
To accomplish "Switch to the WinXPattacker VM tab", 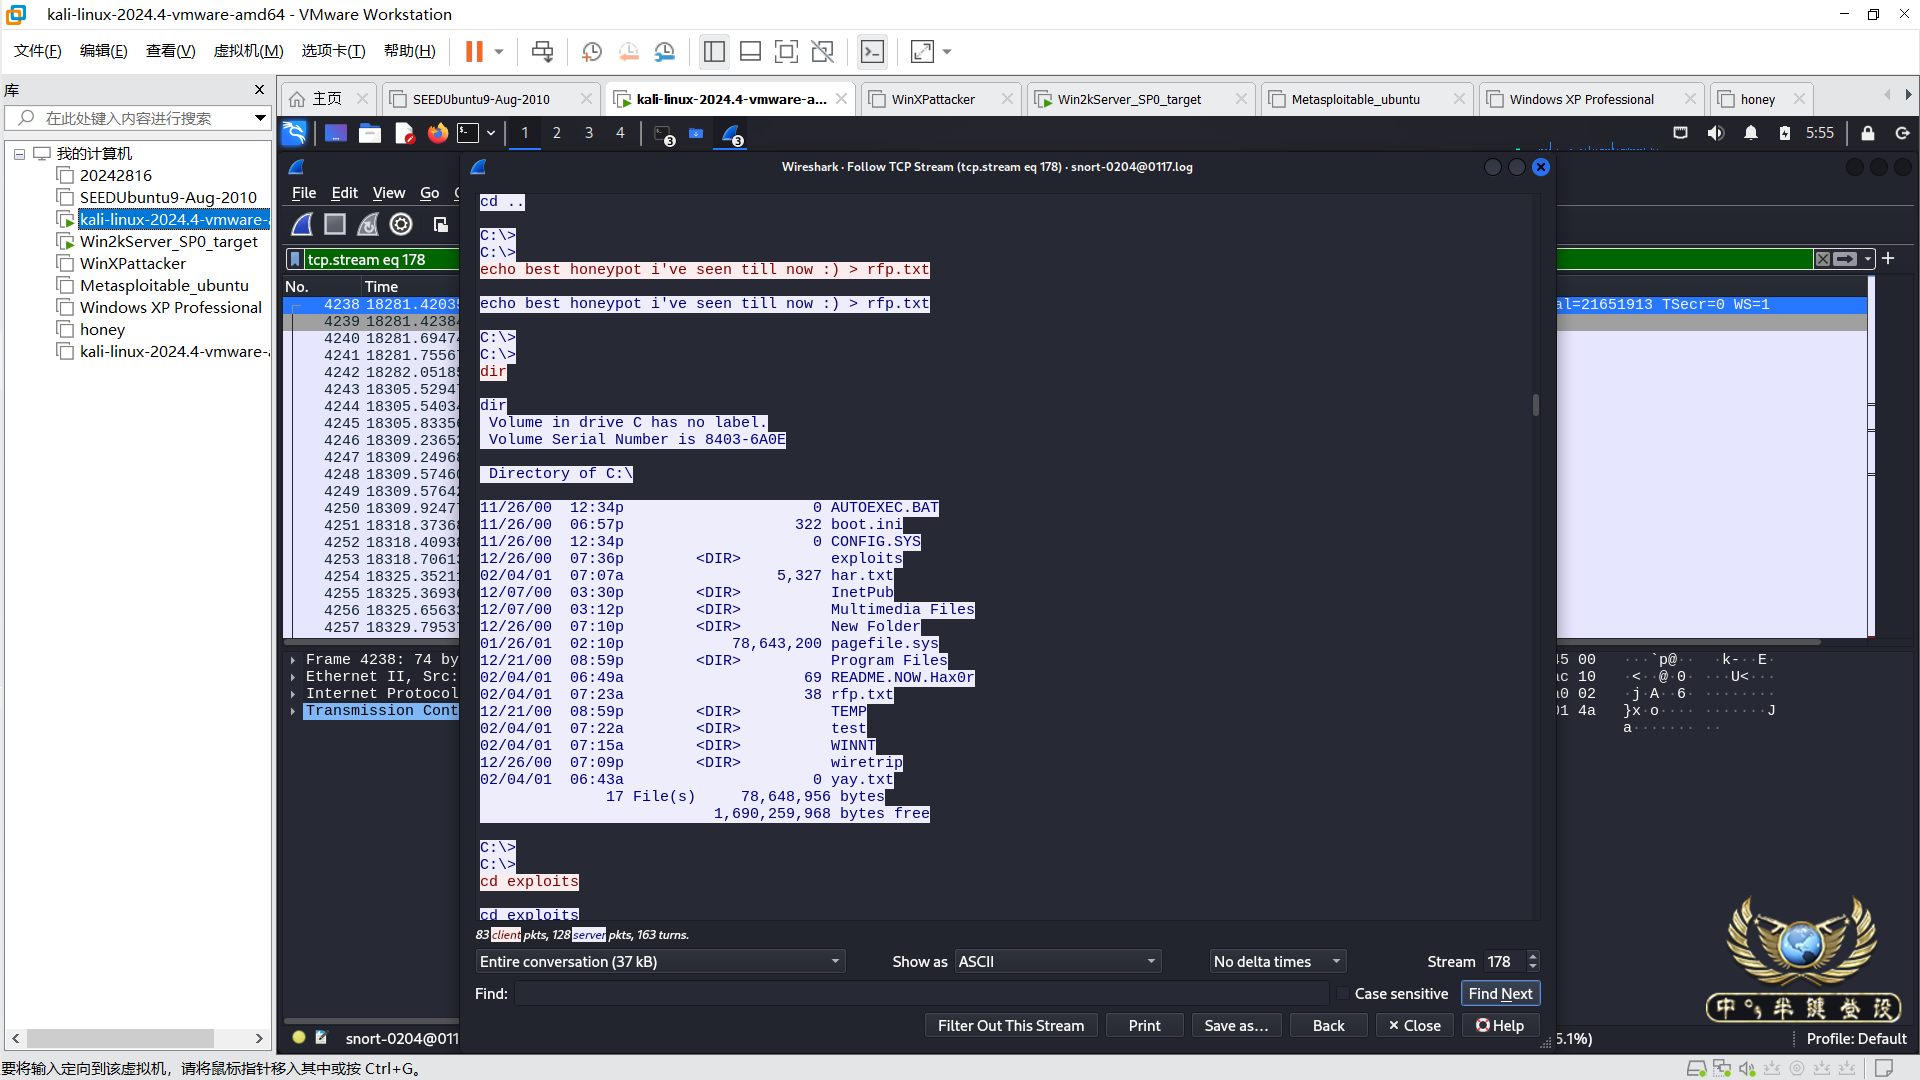I will (932, 99).
